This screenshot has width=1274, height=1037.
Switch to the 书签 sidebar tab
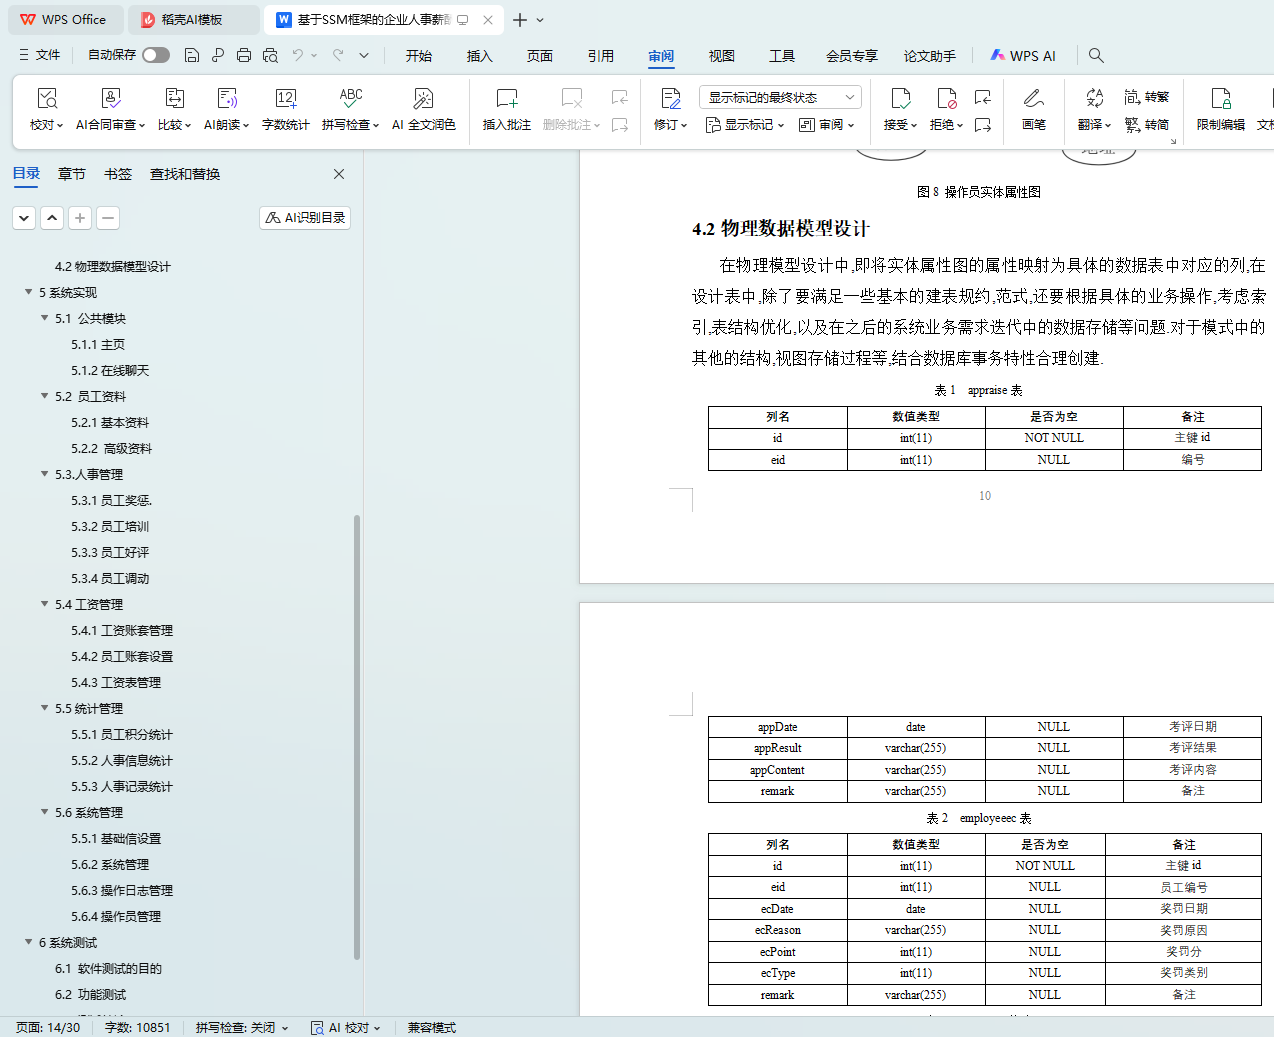(117, 174)
